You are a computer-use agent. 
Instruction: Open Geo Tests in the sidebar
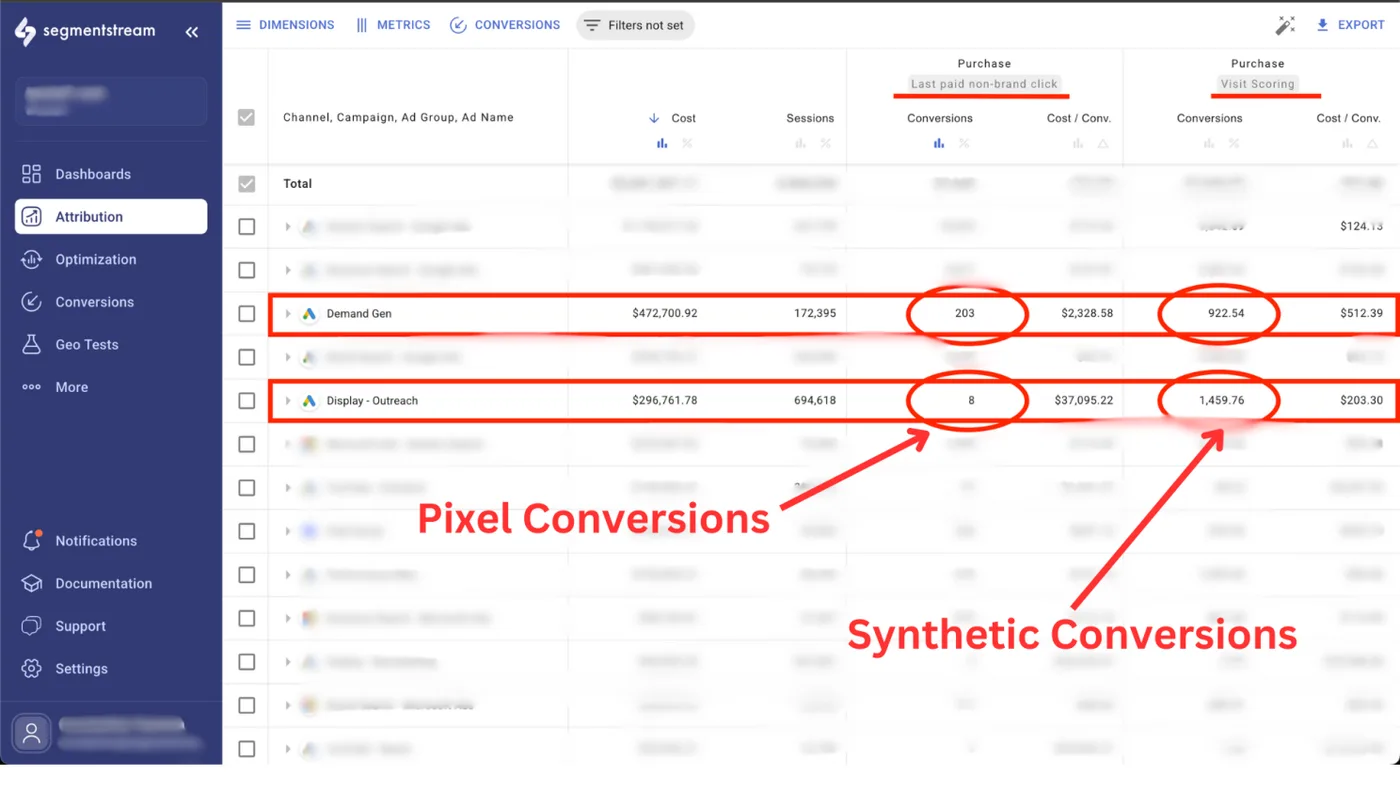86,344
